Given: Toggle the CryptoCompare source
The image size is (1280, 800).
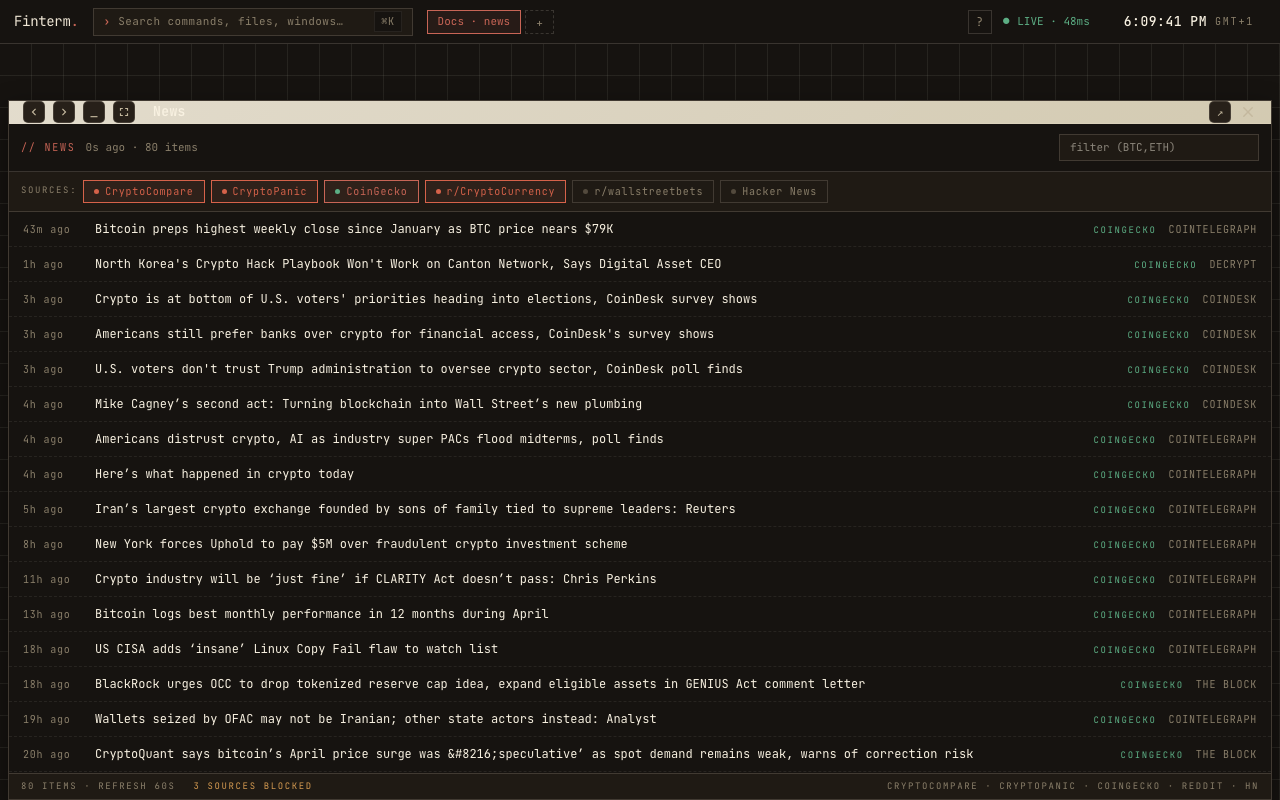Looking at the screenshot, I should tap(144, 192).
